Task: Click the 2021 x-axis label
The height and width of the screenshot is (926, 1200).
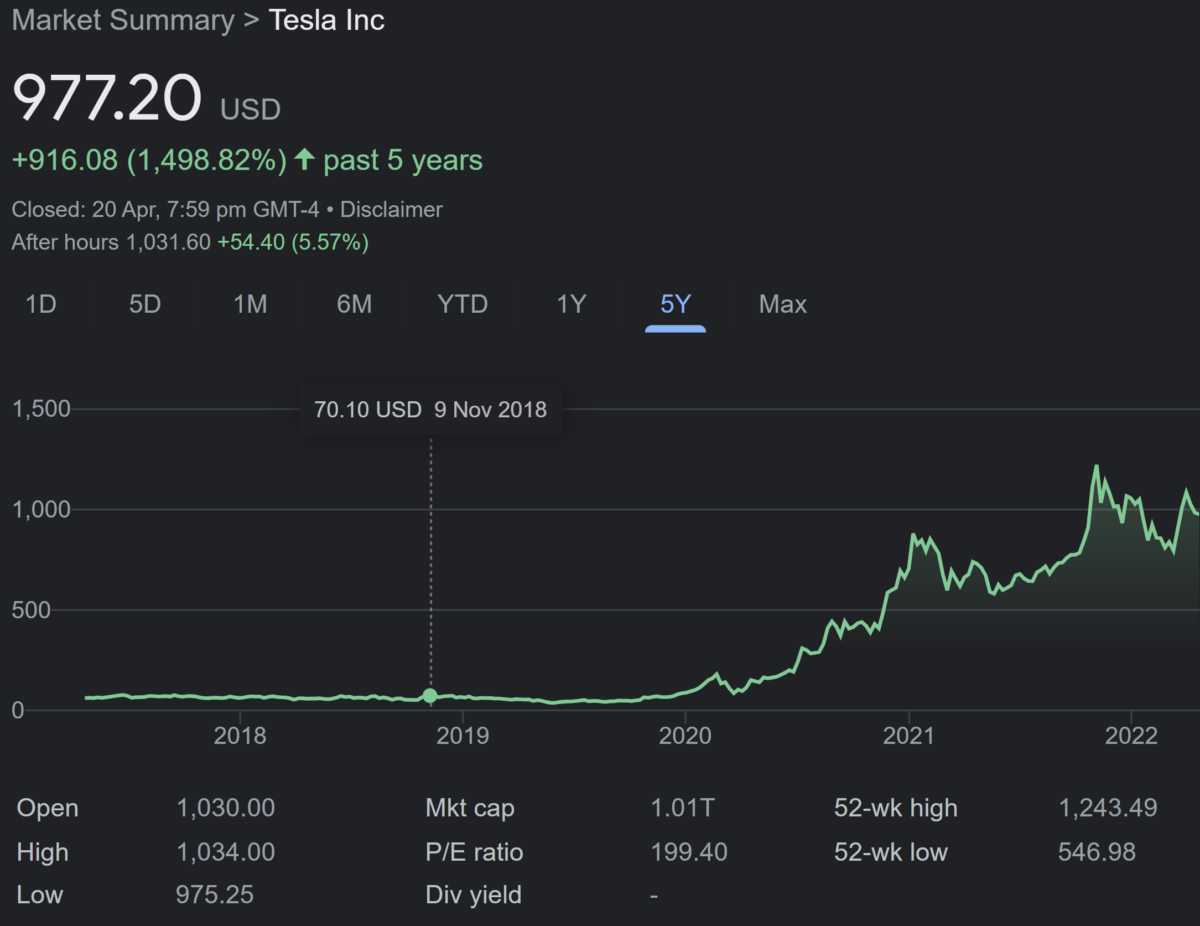Action: tap(908, 737)
